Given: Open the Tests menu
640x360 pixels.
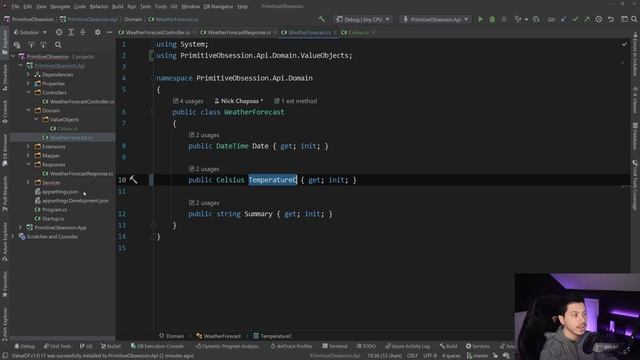Looking at the screenshot, I should [x=145, y=7].
